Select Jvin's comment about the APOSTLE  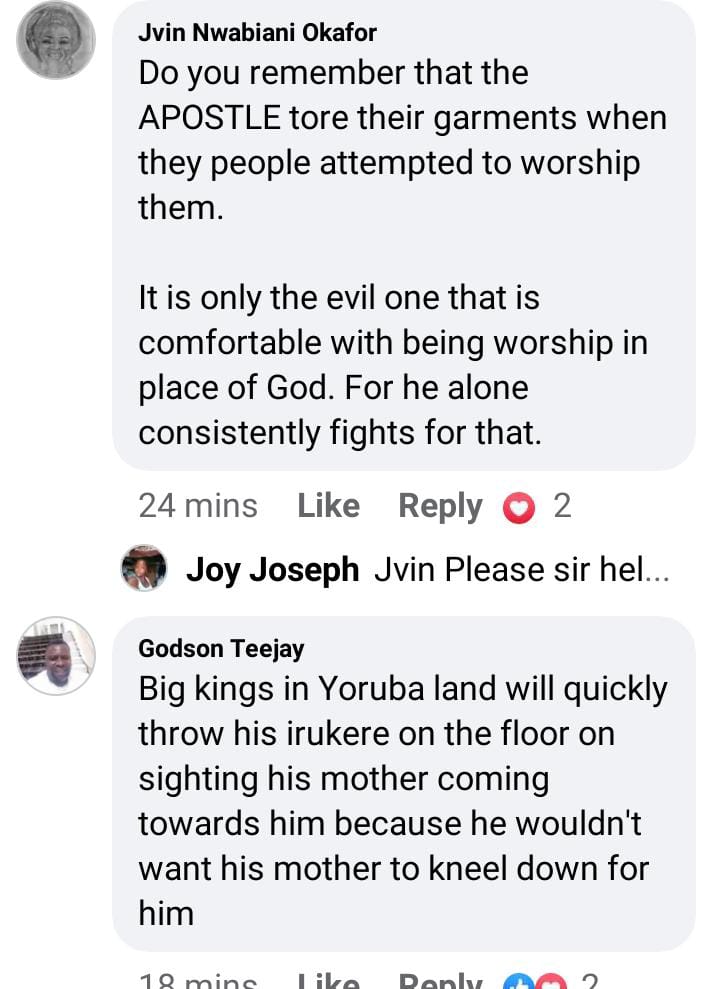(402, 253)
